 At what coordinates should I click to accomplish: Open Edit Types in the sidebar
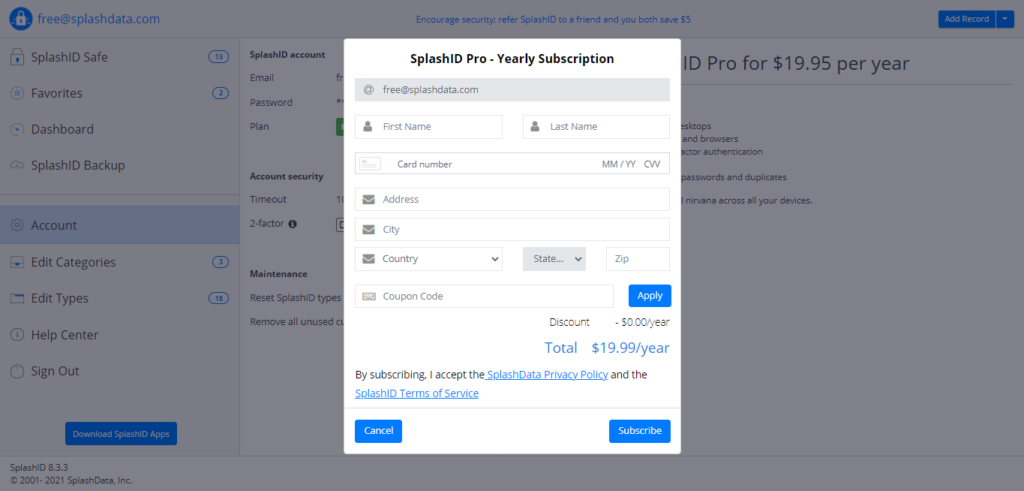pos(60,298)
